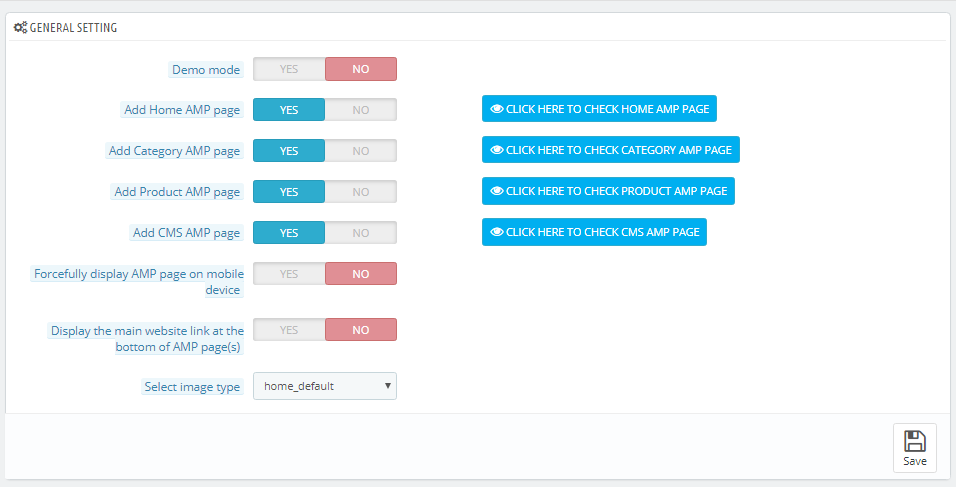Choose NO for Add Category AMP page
The image size is (956, 487).
coord(361,151)
